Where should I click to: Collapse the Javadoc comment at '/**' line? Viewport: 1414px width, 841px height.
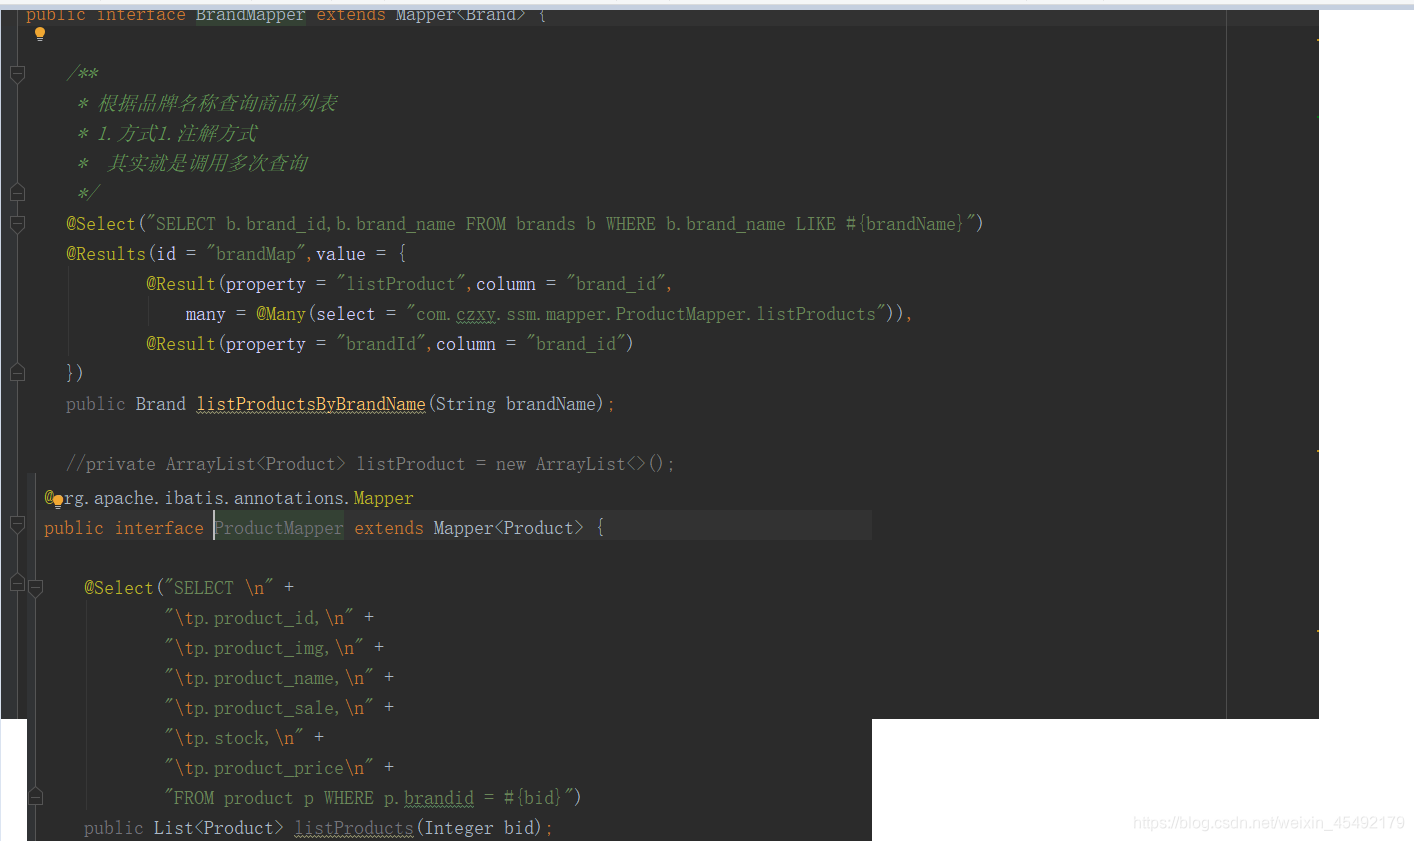[17, 73]
